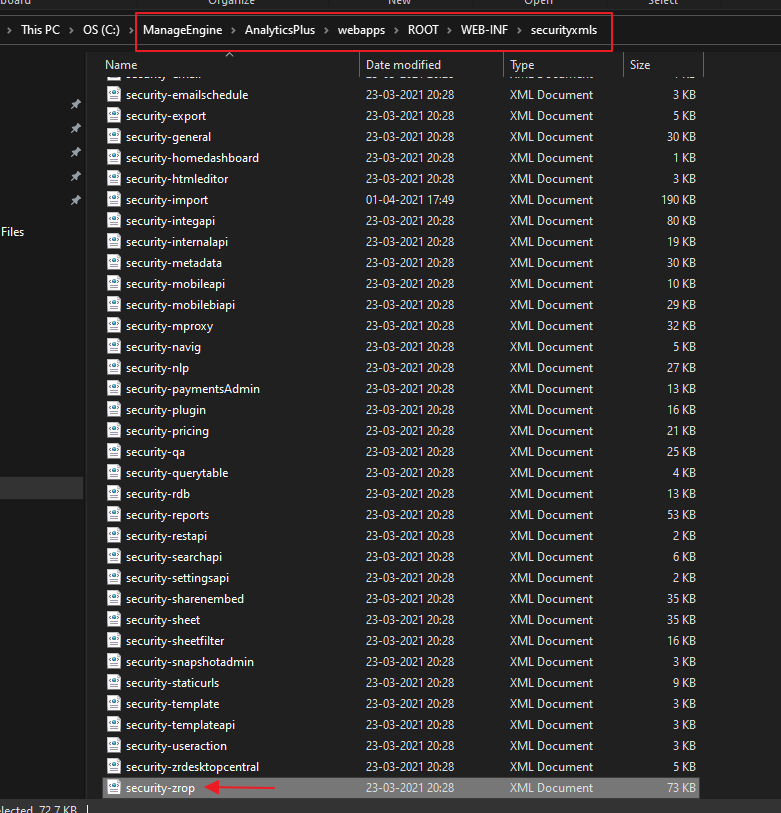781x813 pixels.
Task: Expand the chevron before This PC
Action: coord(9,30)
